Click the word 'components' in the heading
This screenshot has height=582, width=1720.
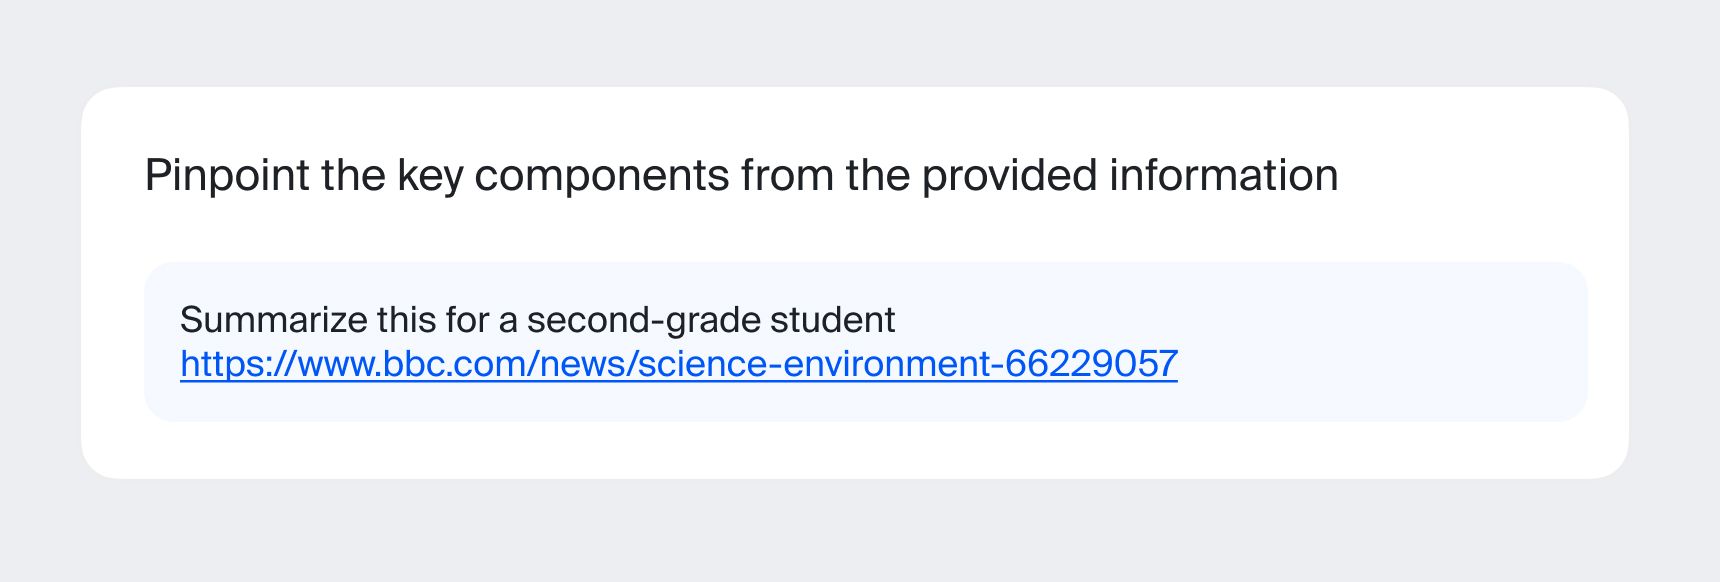click(x=602, y=176)
